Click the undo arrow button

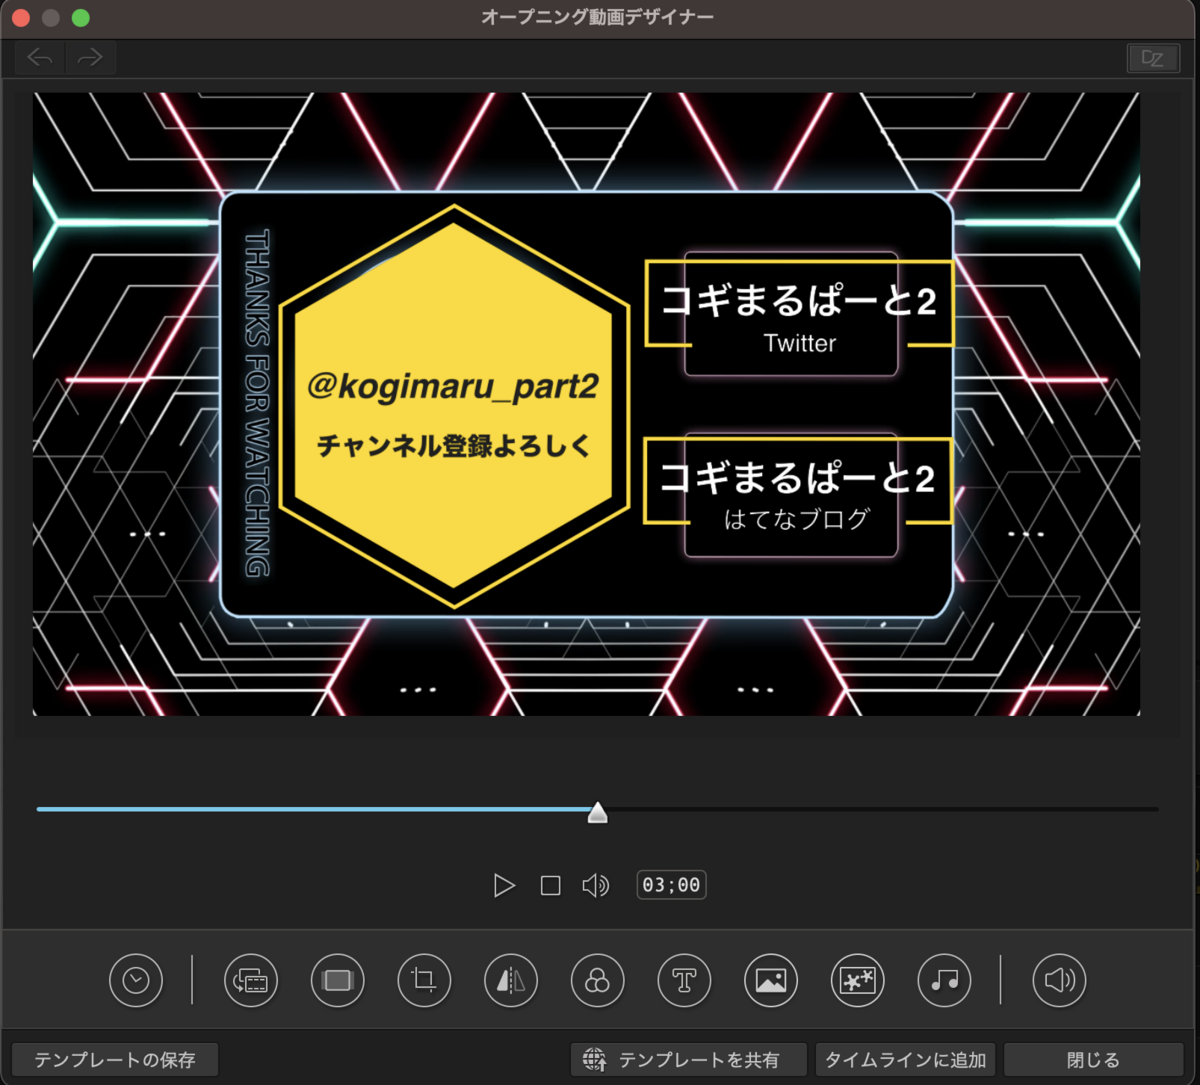(x=40, y=58)
